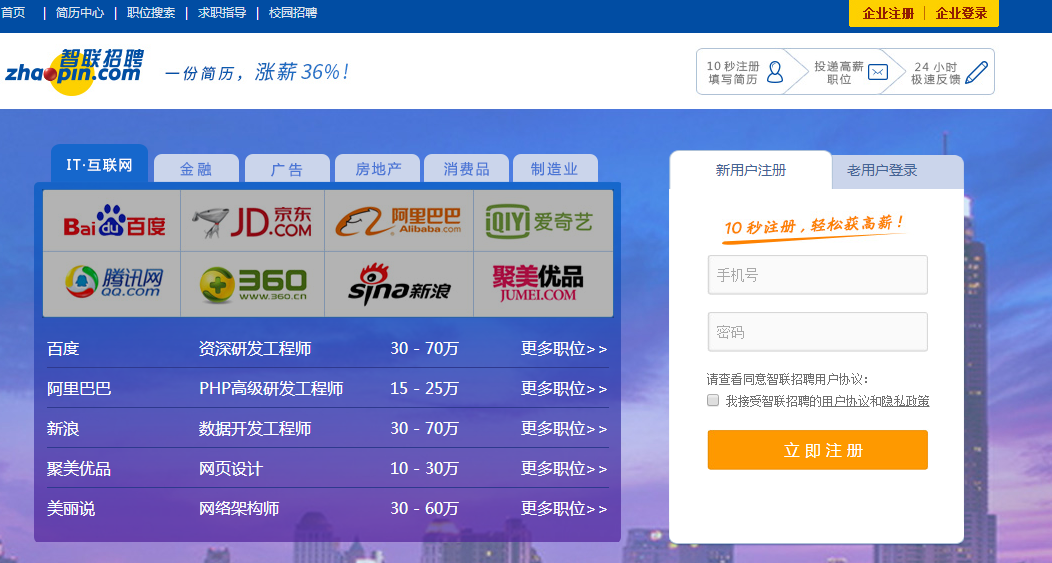Image resolution: width=1052 pixels, height=563 pixels.
Task: Open 求职指导 in top navigation
Action: (x=222, y=13)
